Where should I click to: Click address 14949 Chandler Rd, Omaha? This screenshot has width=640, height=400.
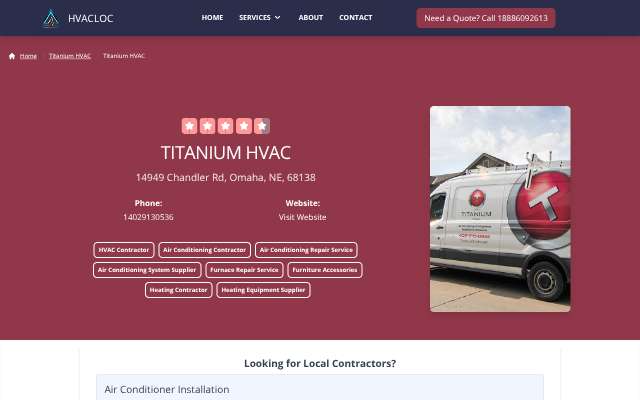pos(226,178)
